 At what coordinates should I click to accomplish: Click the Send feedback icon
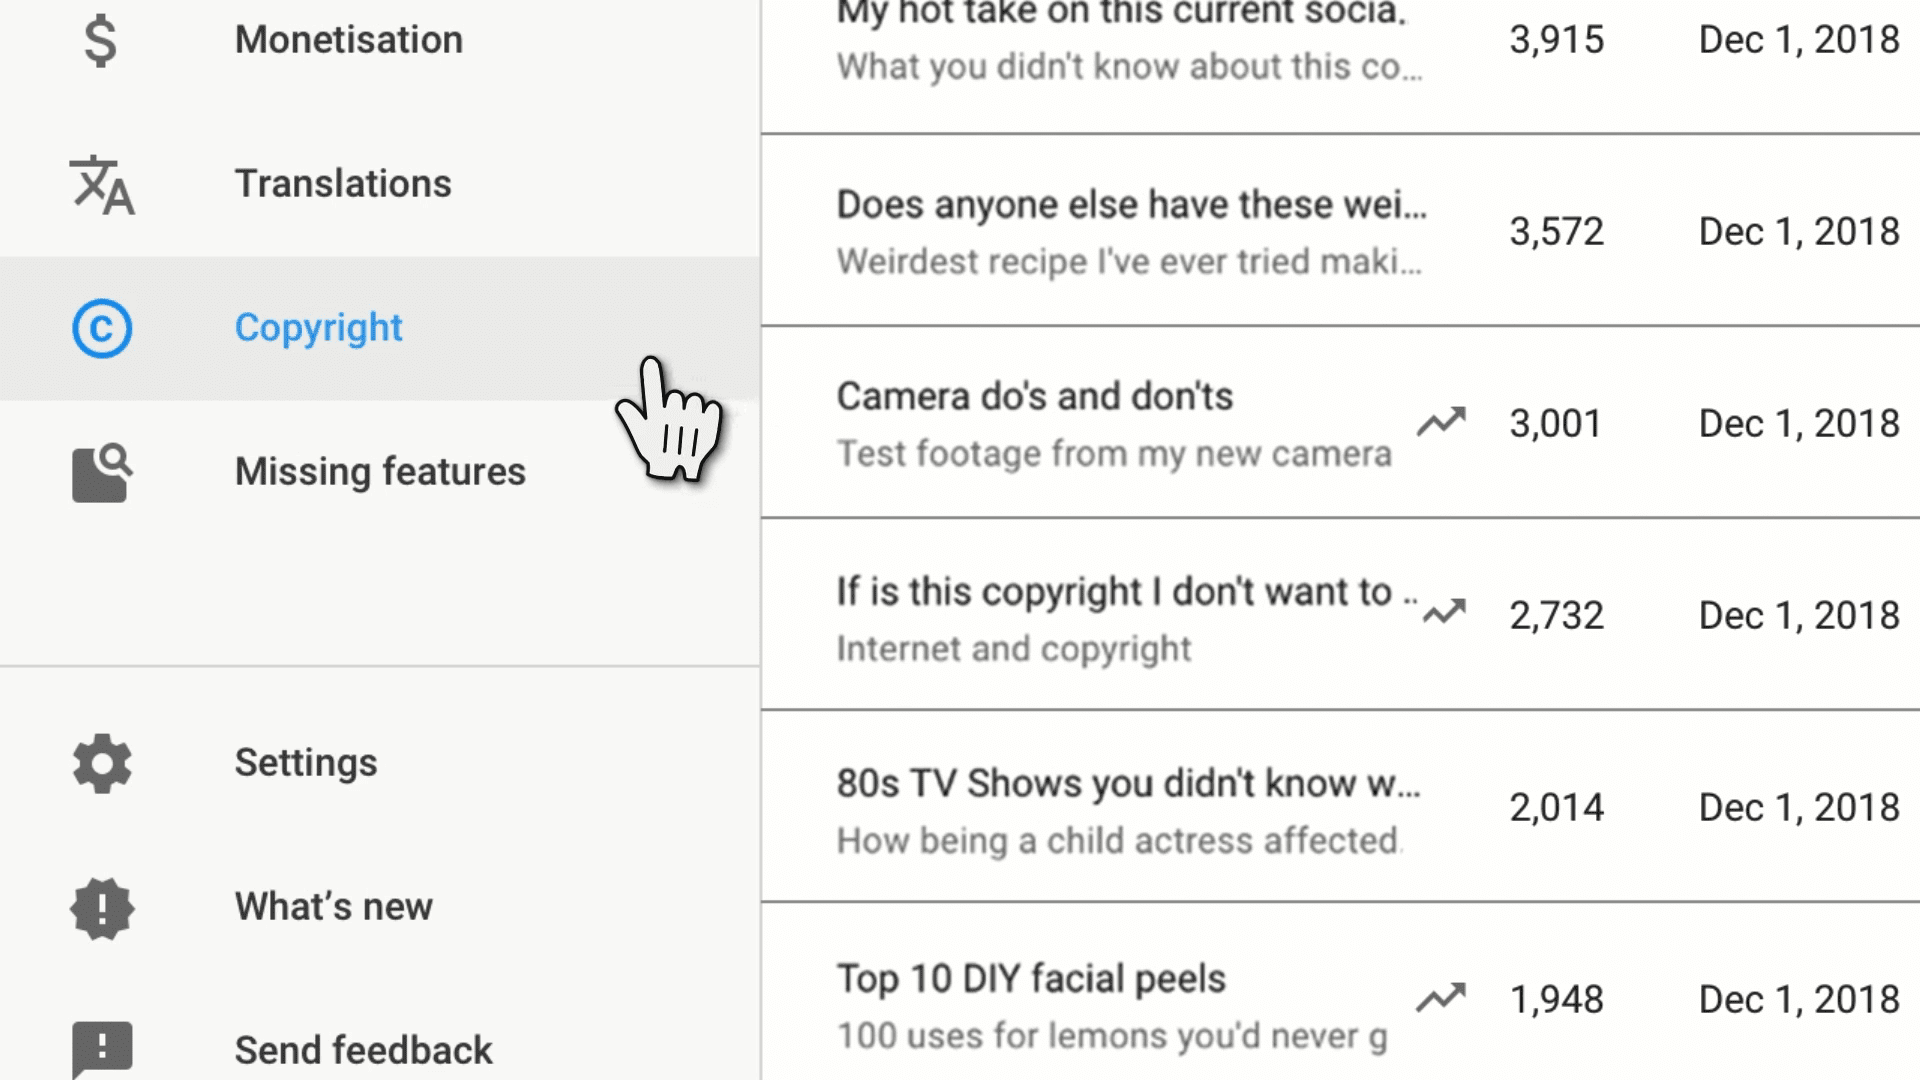[x=102, y=1048]
